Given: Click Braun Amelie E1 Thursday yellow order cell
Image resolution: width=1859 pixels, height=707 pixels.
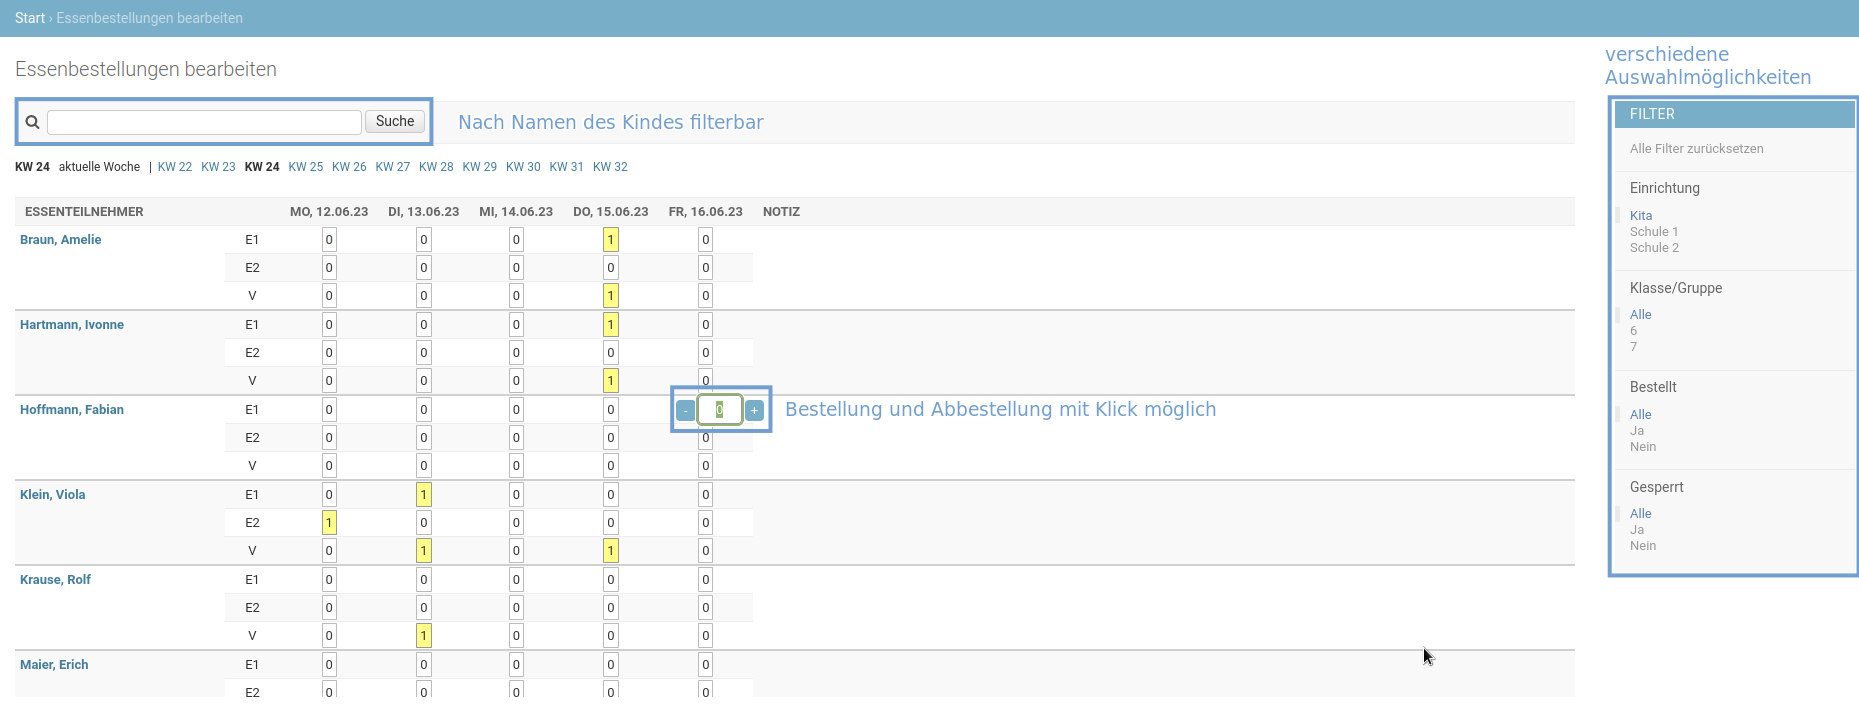Looking at the screenshot, I should (611, 240).
